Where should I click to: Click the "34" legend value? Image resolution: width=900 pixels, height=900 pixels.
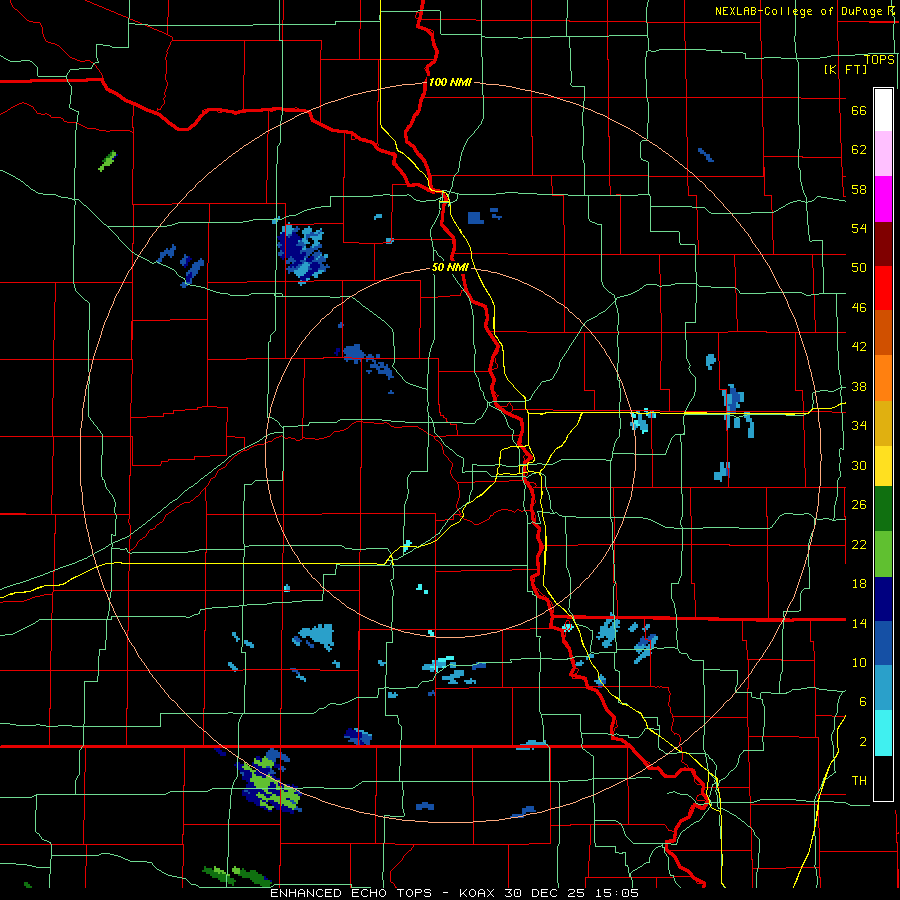point(859,426)
